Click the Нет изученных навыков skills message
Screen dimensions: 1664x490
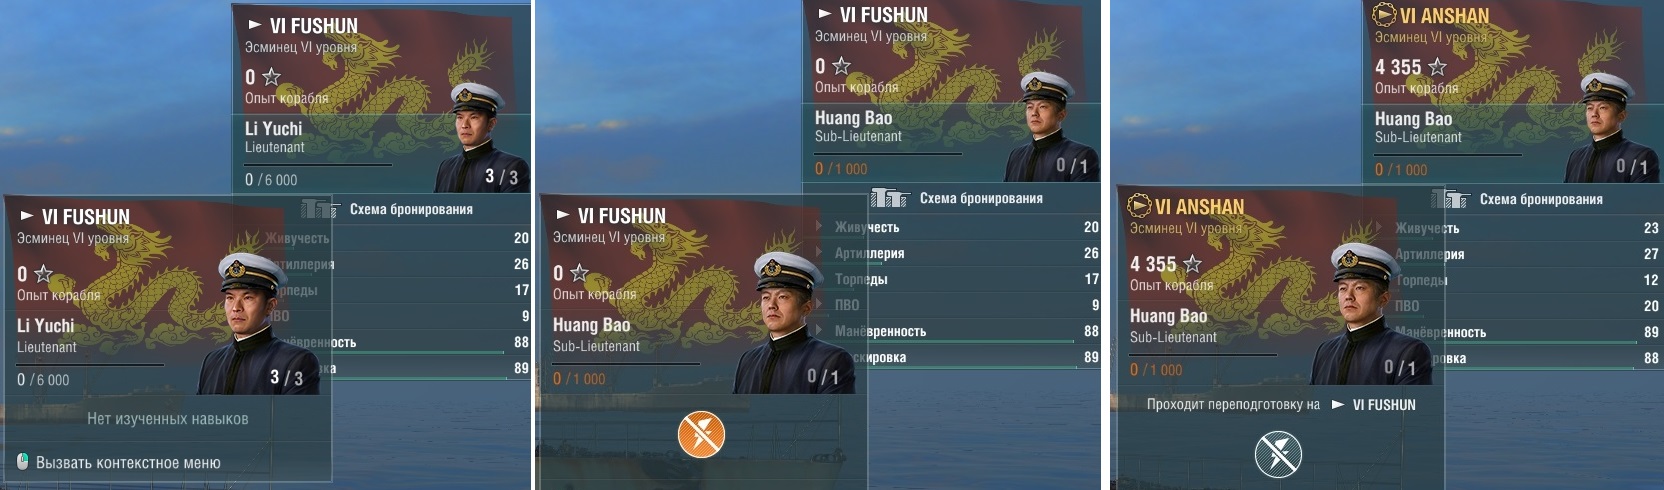[168, 419]
